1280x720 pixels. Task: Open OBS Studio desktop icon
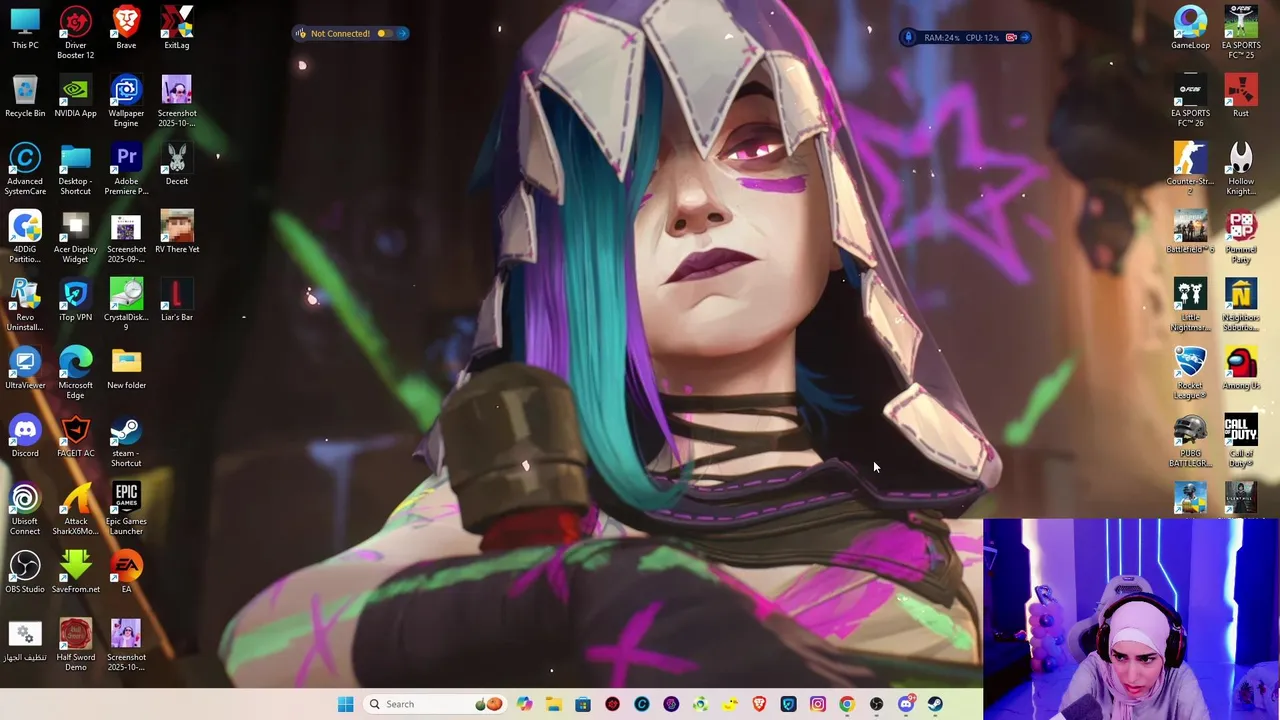[25, 572]
